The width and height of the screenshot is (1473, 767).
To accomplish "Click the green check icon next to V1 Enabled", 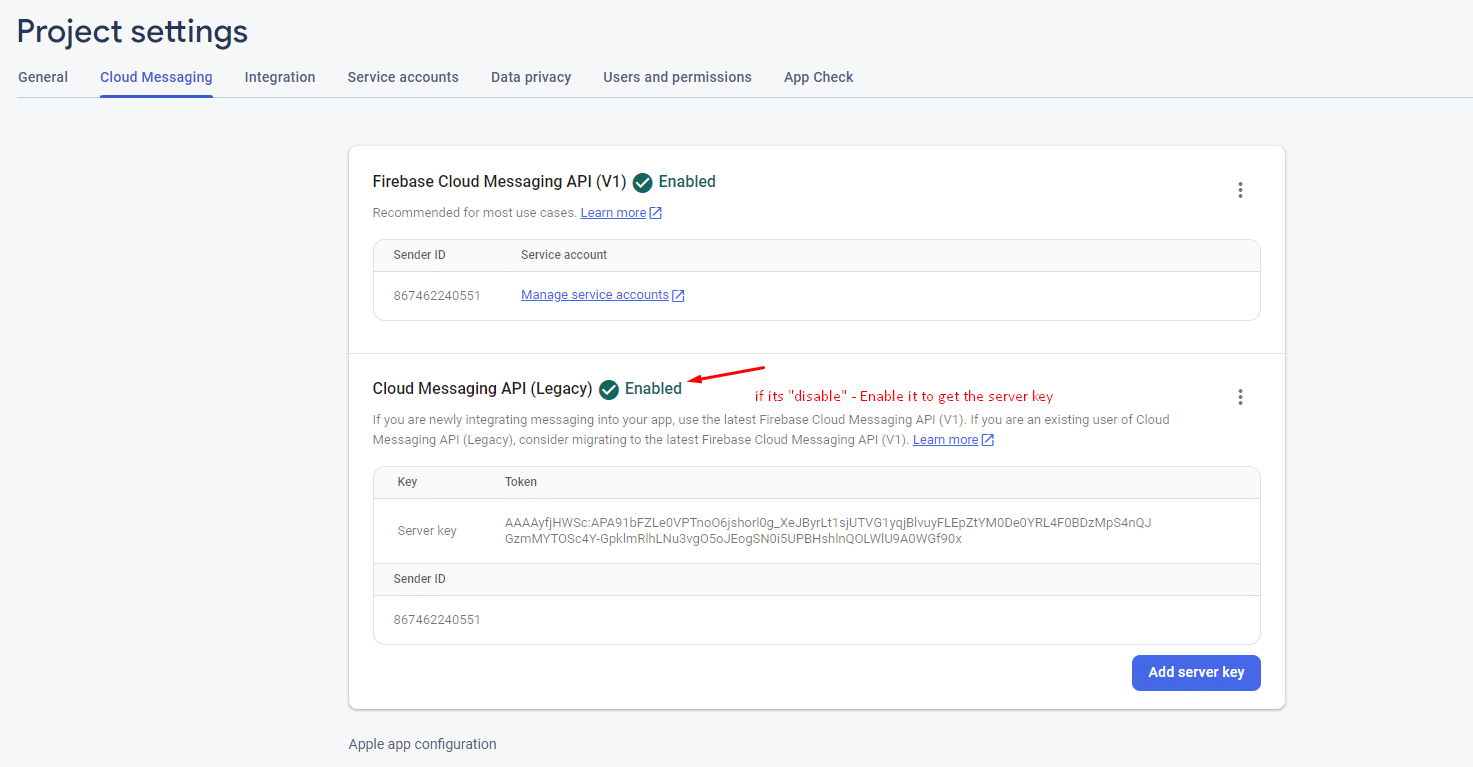I will point(643,182).
